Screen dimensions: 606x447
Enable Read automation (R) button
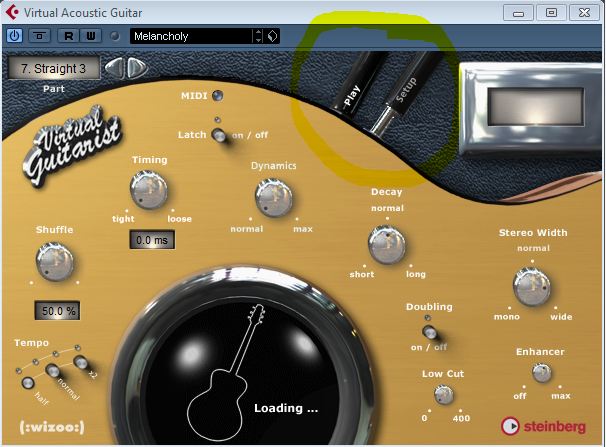pyautogui.click(x=68, y=36)
